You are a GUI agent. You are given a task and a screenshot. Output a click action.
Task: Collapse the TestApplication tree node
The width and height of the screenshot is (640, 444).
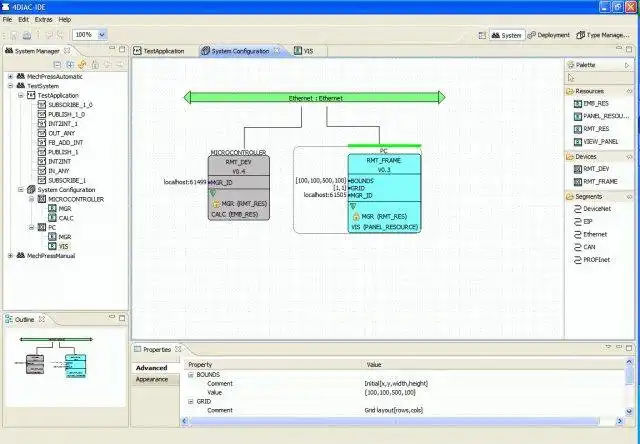pos(21,95)
